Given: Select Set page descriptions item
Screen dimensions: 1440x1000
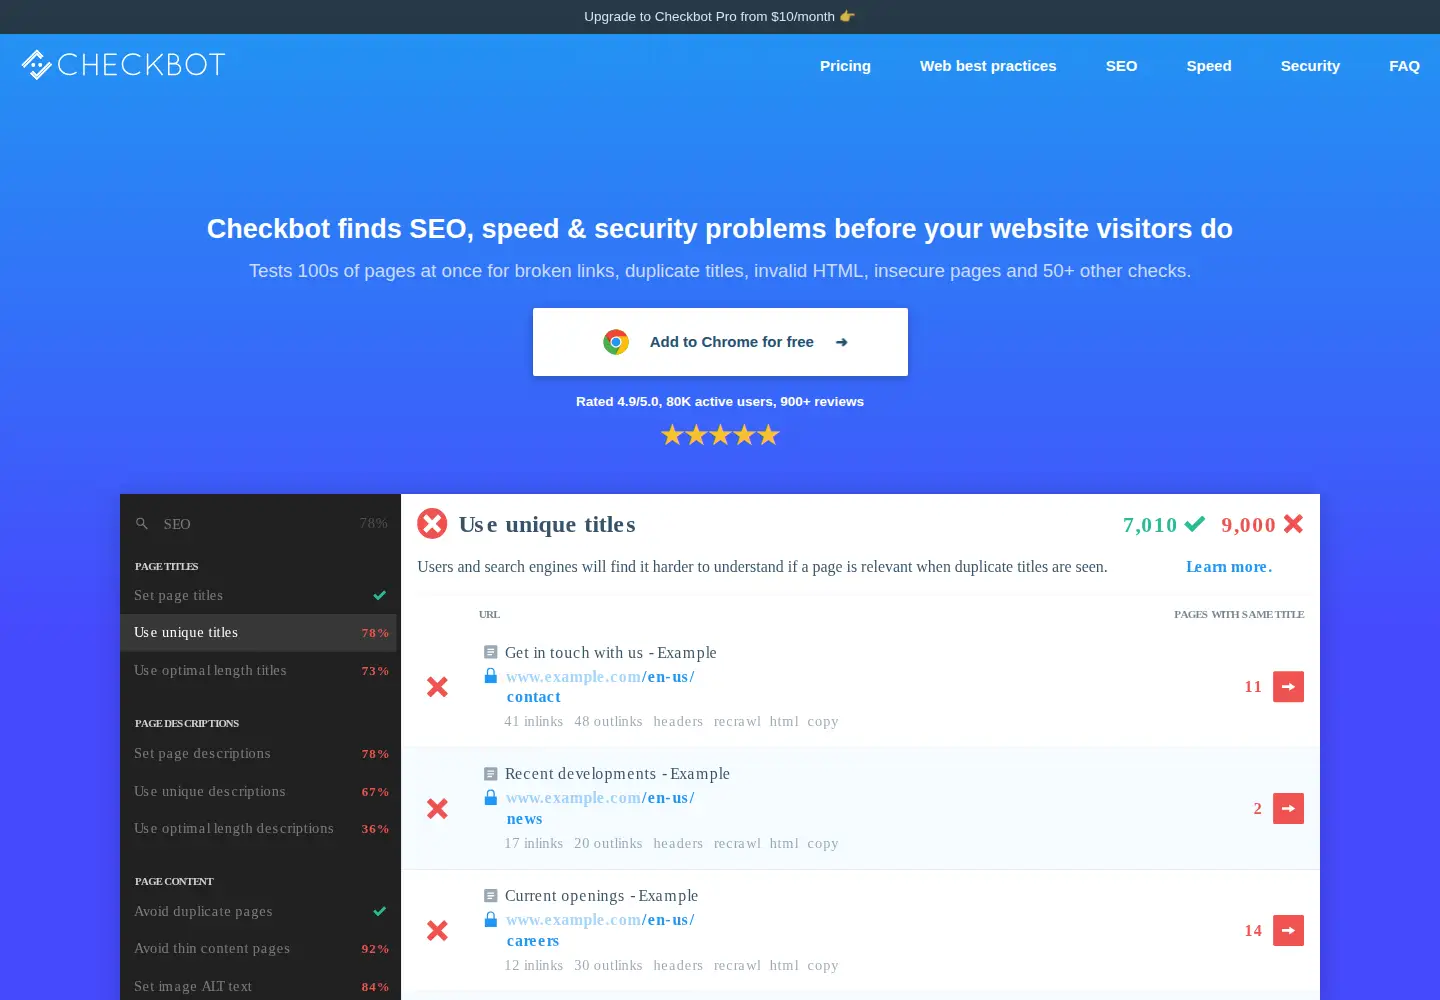Looking at the screenshot, I should click(260, 754).
